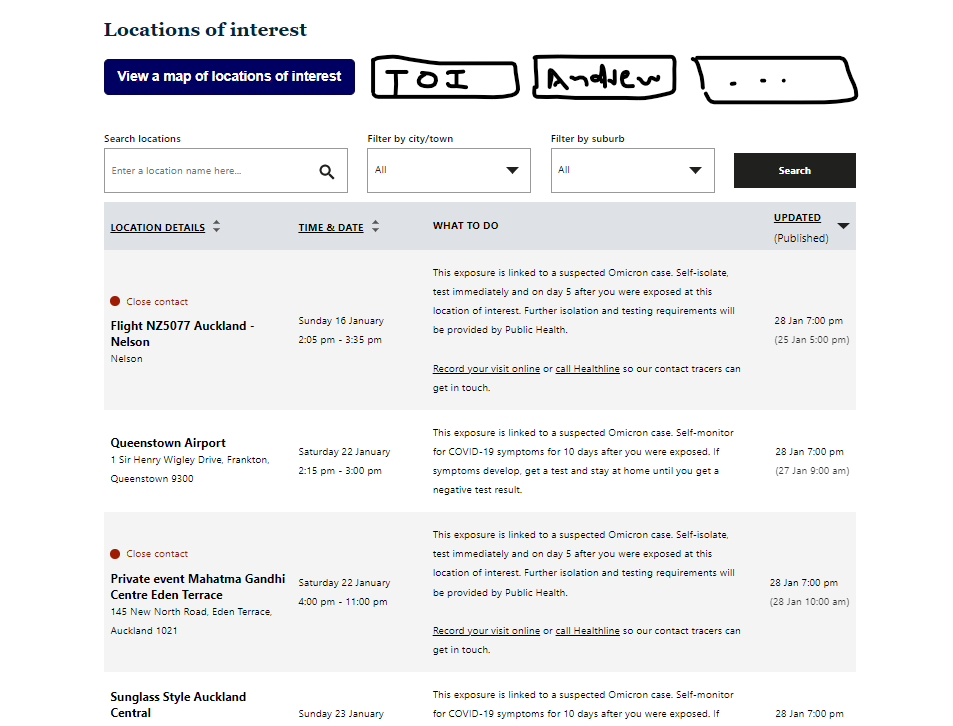Click call Healthline link in Flight NZ5077 row

point(588,369)
